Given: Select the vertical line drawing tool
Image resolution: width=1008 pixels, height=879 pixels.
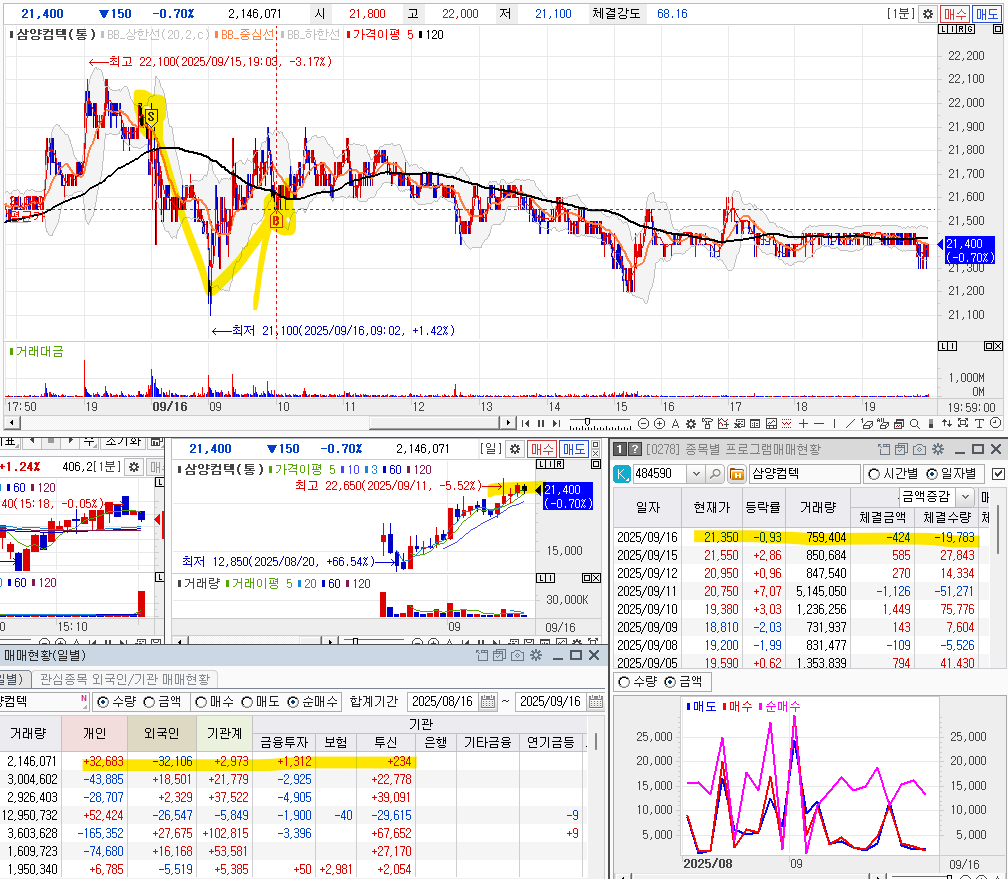Looking at the screenshot, I should click(834, 423).
